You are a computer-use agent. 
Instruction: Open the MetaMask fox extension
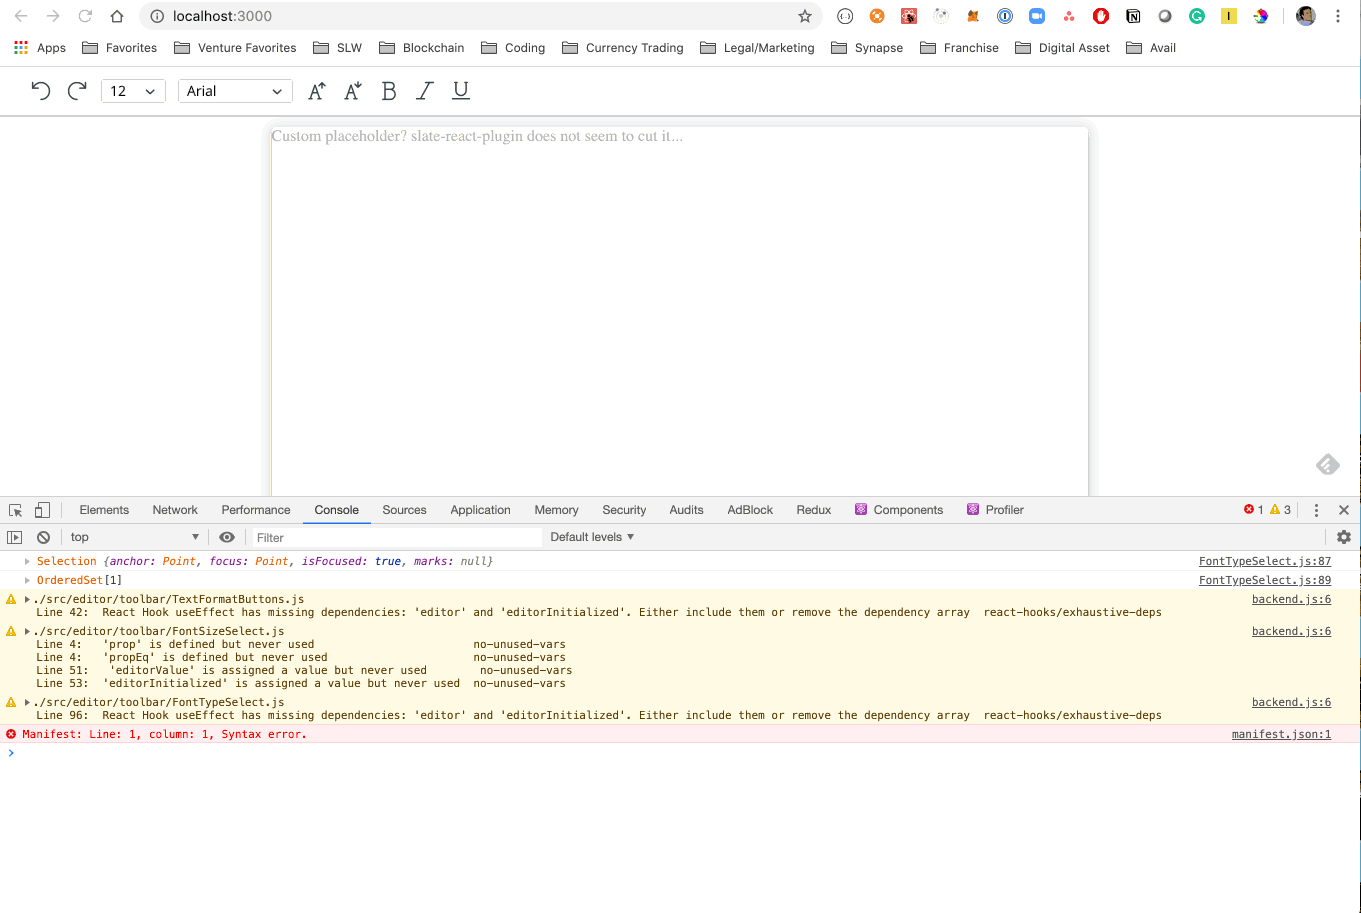click(x=973, y=16)
